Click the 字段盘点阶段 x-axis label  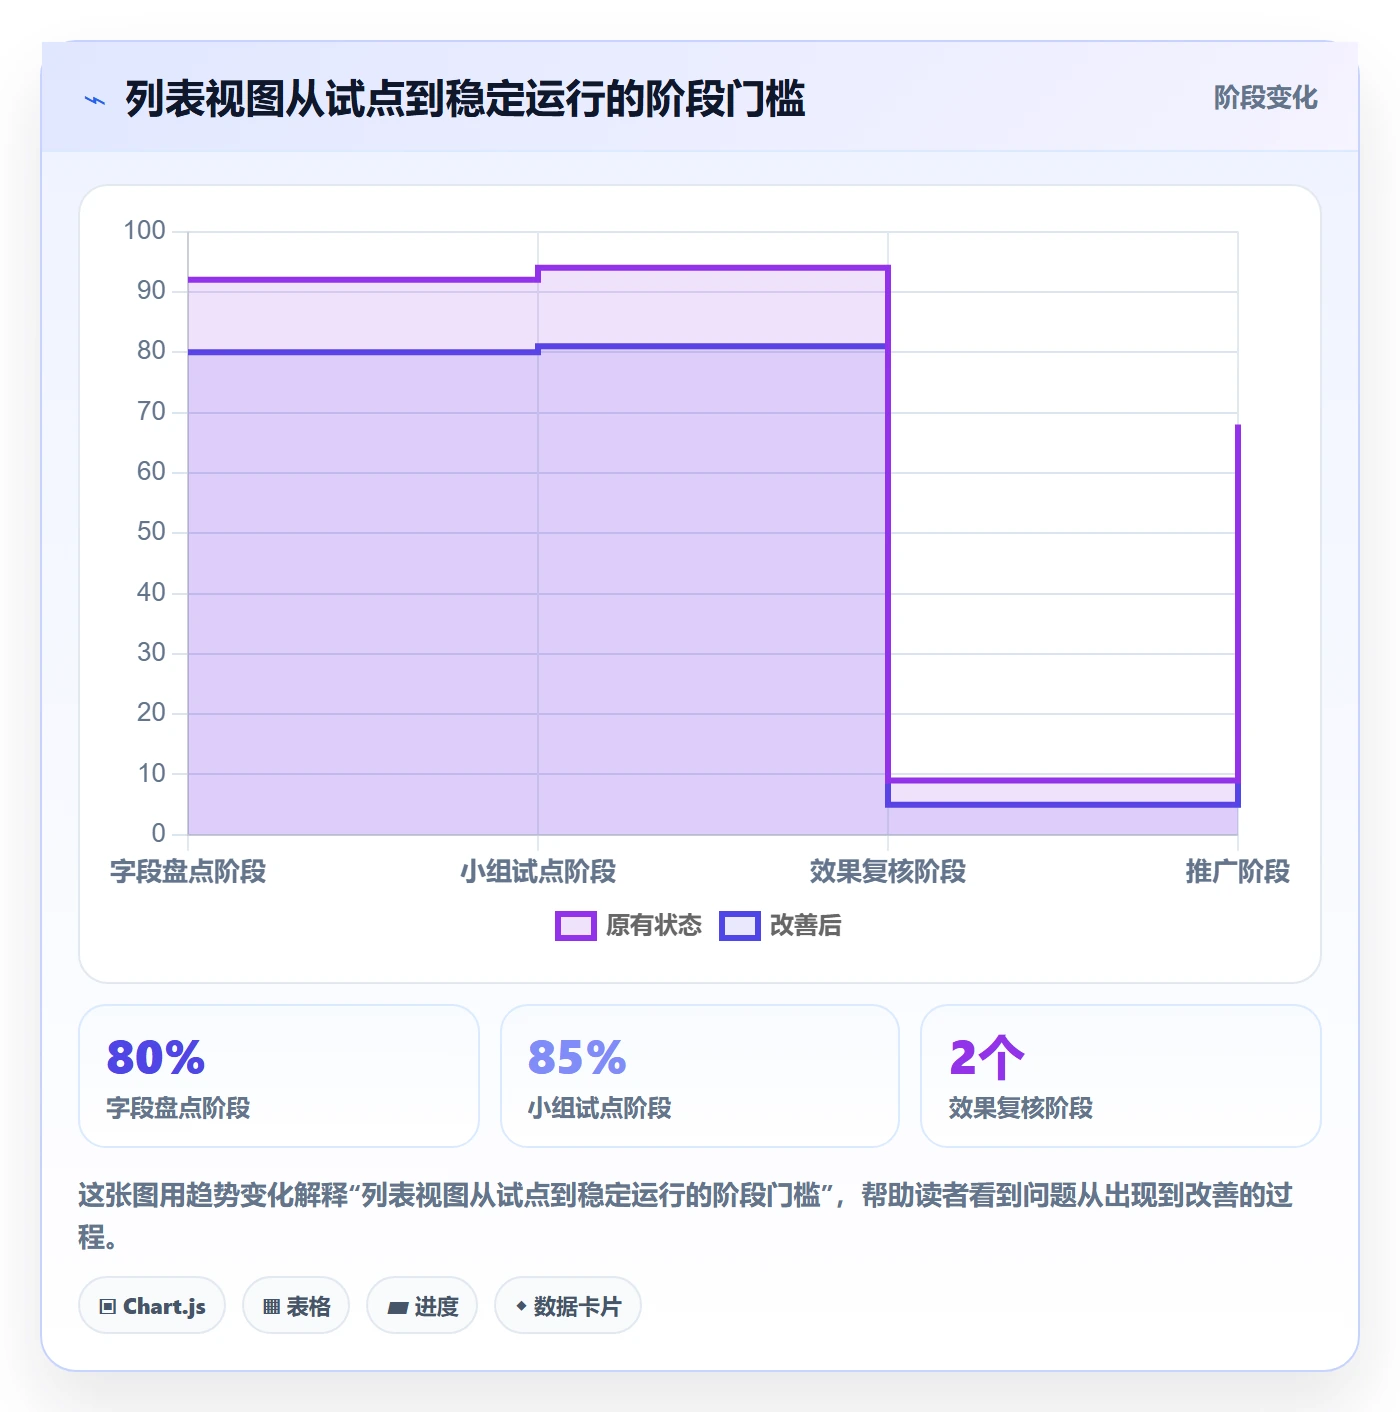coord(188,872)
